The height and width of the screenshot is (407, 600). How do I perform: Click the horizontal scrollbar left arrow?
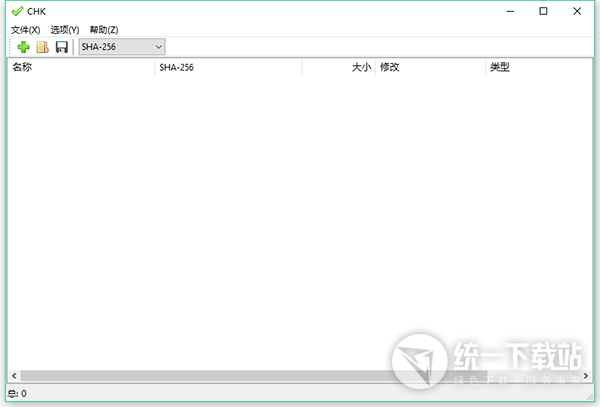(14, 376)
